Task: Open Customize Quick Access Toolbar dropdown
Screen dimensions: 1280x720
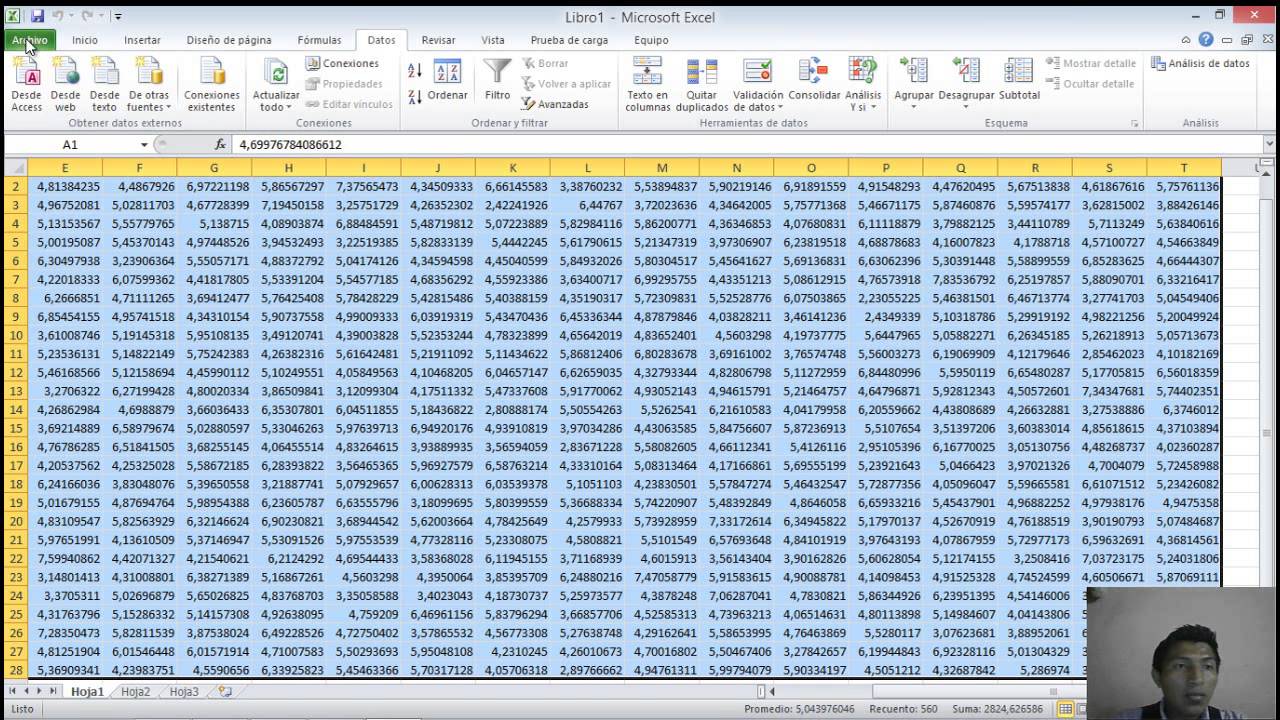Action: click(118, 16)
